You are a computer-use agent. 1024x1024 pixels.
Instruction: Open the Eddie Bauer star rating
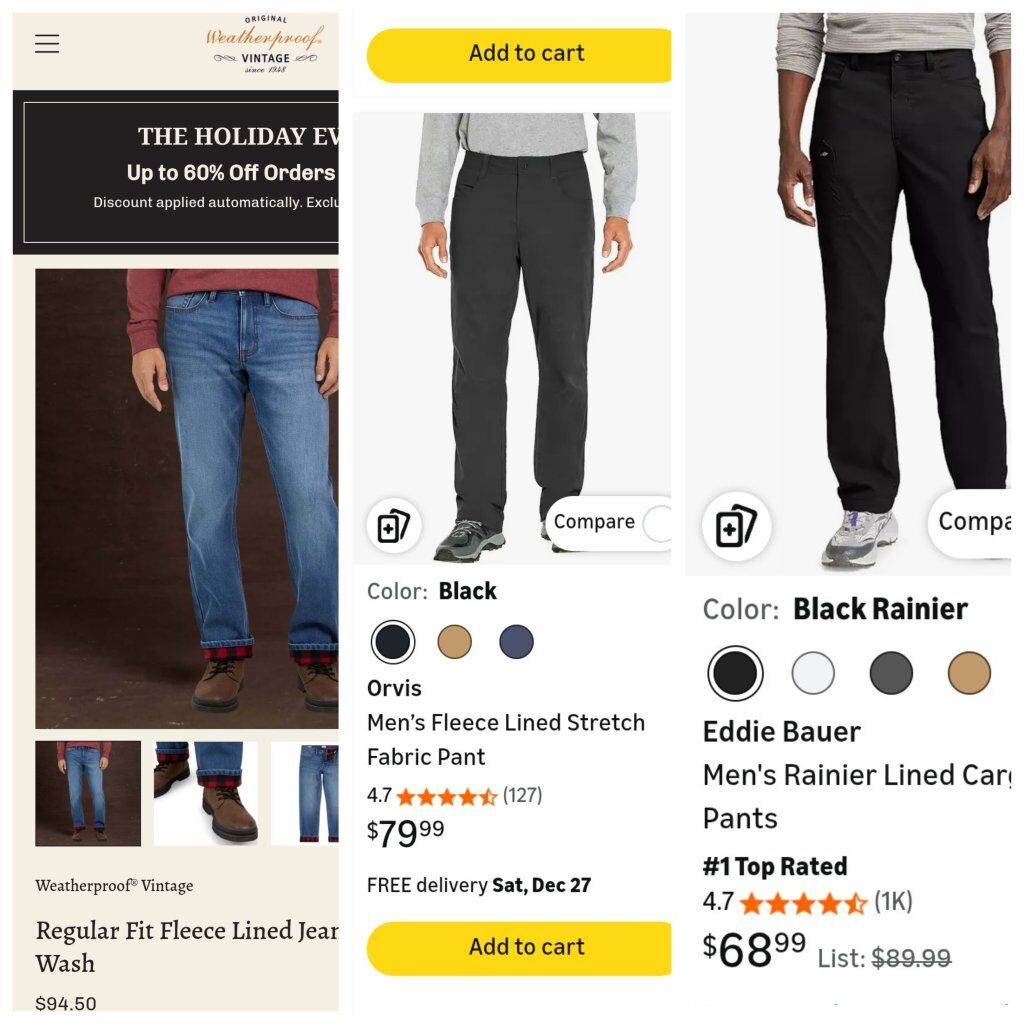coord(802,903)
